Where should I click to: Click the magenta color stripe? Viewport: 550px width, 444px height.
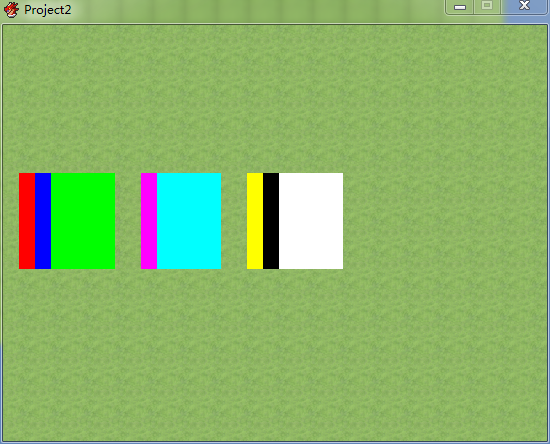149,221
